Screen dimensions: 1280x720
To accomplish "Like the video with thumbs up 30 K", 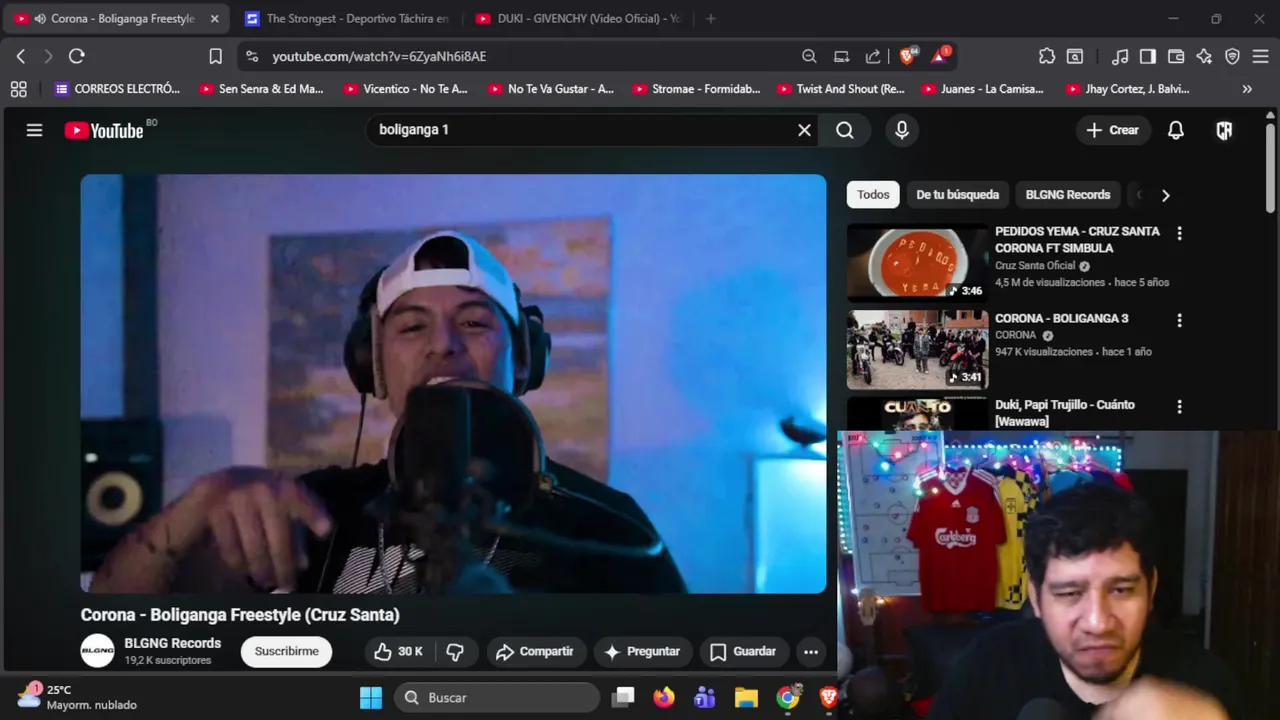I will coord(398,652).
